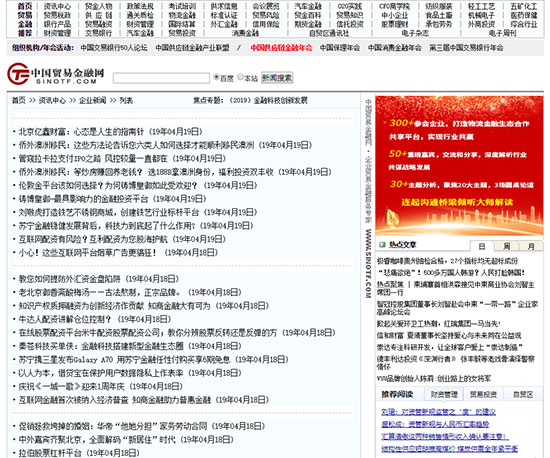This screenshot has width=550, height=458.
Task: Select the 百度 search radio button
Action: (x=216, y=77)
